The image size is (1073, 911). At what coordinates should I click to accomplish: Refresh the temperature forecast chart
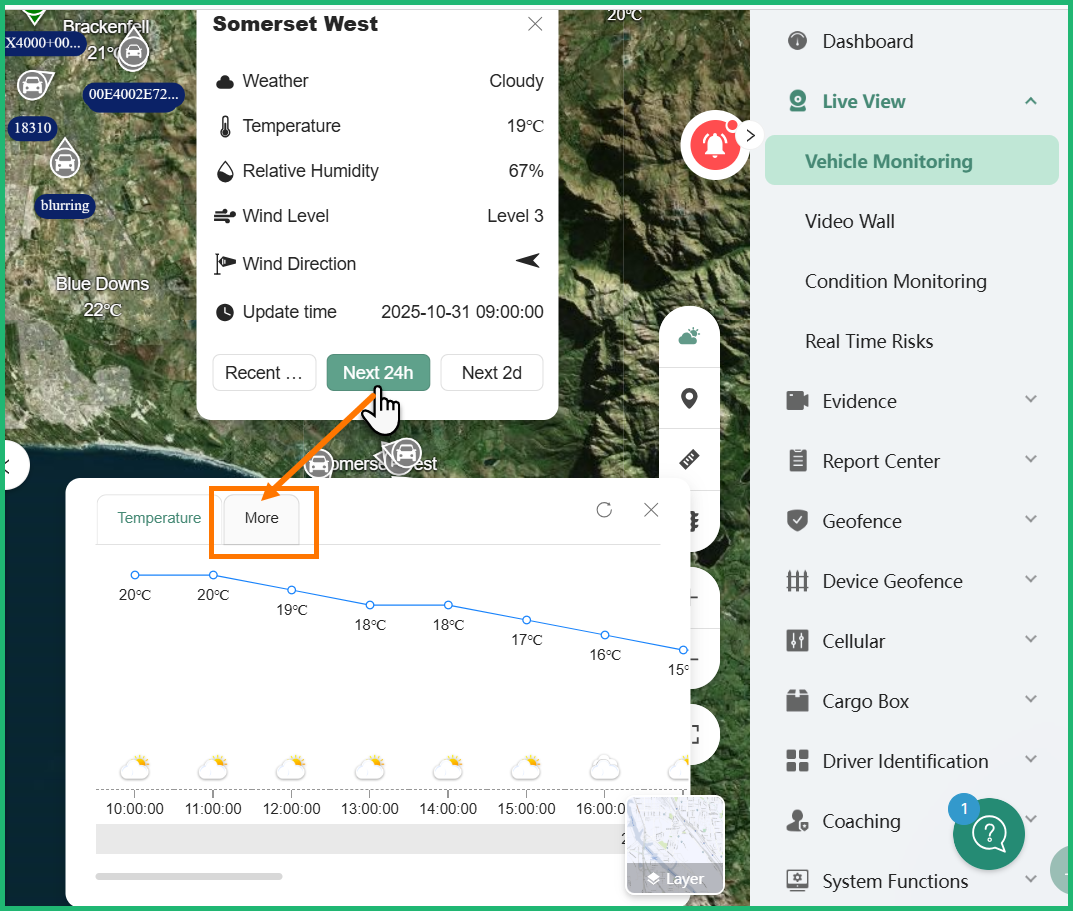click(x=604, y=509)
